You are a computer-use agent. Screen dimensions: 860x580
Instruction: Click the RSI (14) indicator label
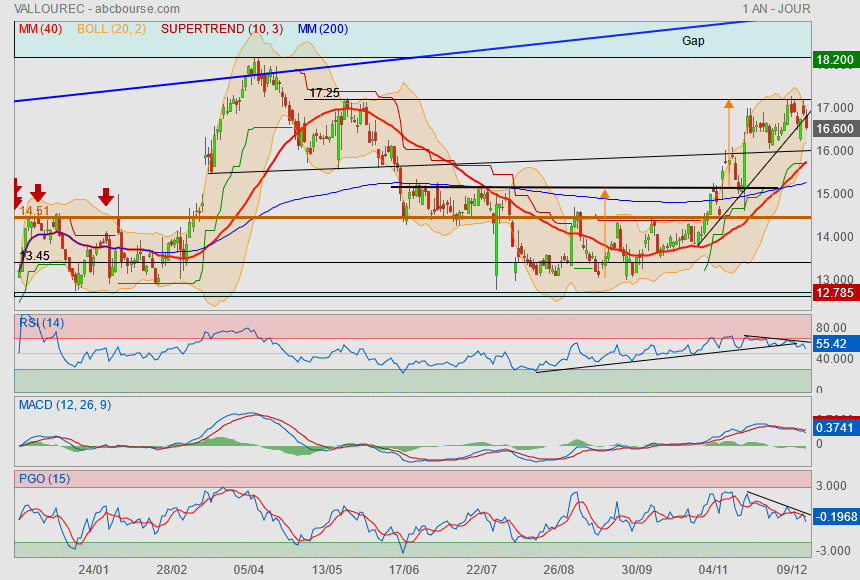point(42,323)
